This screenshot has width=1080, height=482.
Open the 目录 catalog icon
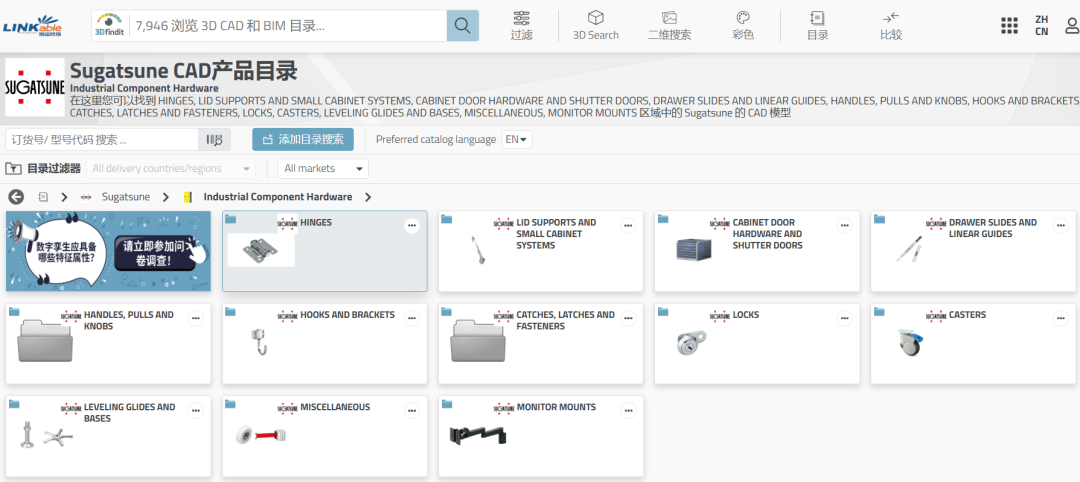pyautogui.click(x=817, y=25)
